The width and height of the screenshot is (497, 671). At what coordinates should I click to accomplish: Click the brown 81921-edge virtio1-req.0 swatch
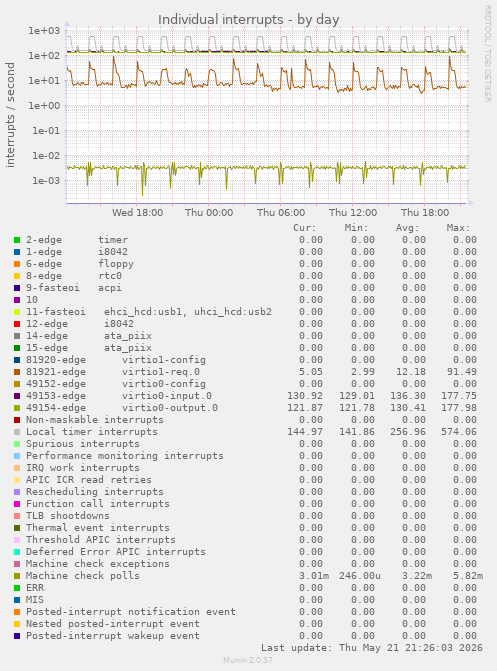(17, 372)
